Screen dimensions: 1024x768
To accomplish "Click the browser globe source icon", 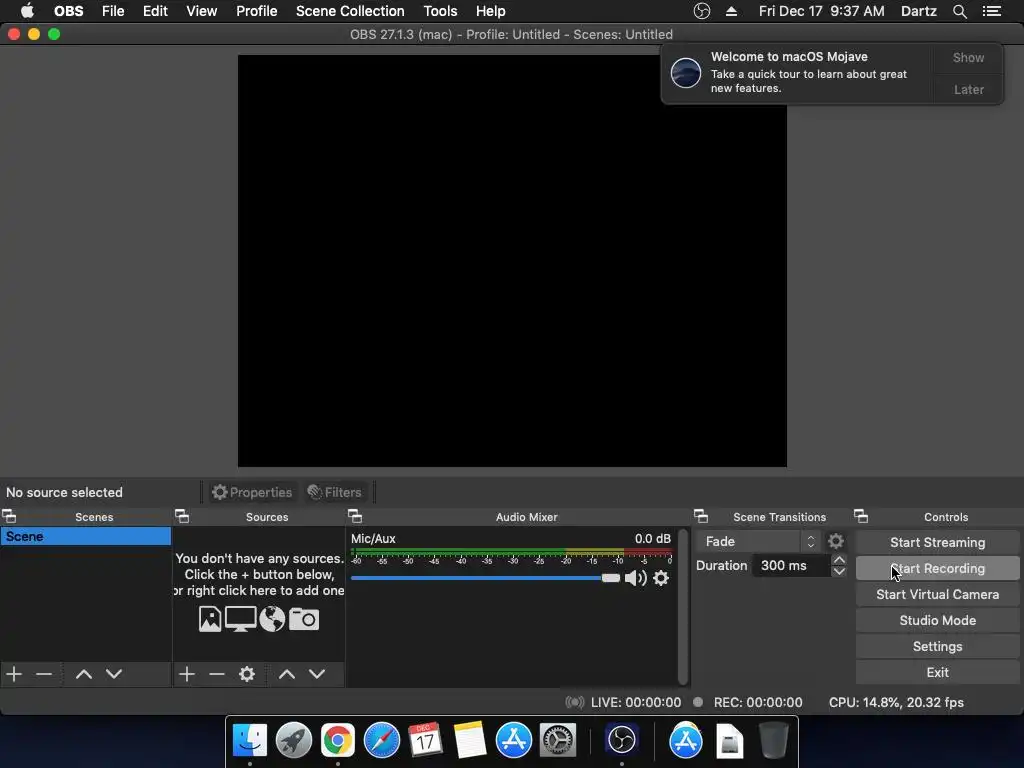I will [272, 619].
